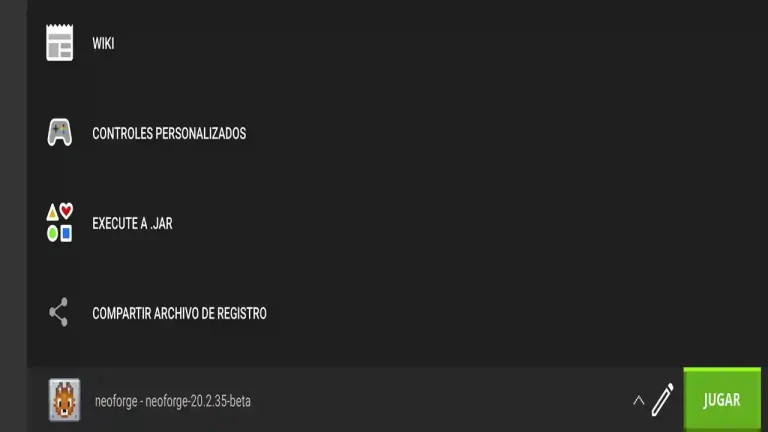Viewport: 768px width, 432px height.
Task: Select COMPARTIR ARCHIVO DE REGISTRO entry
Action: click(x=179, y=313)
